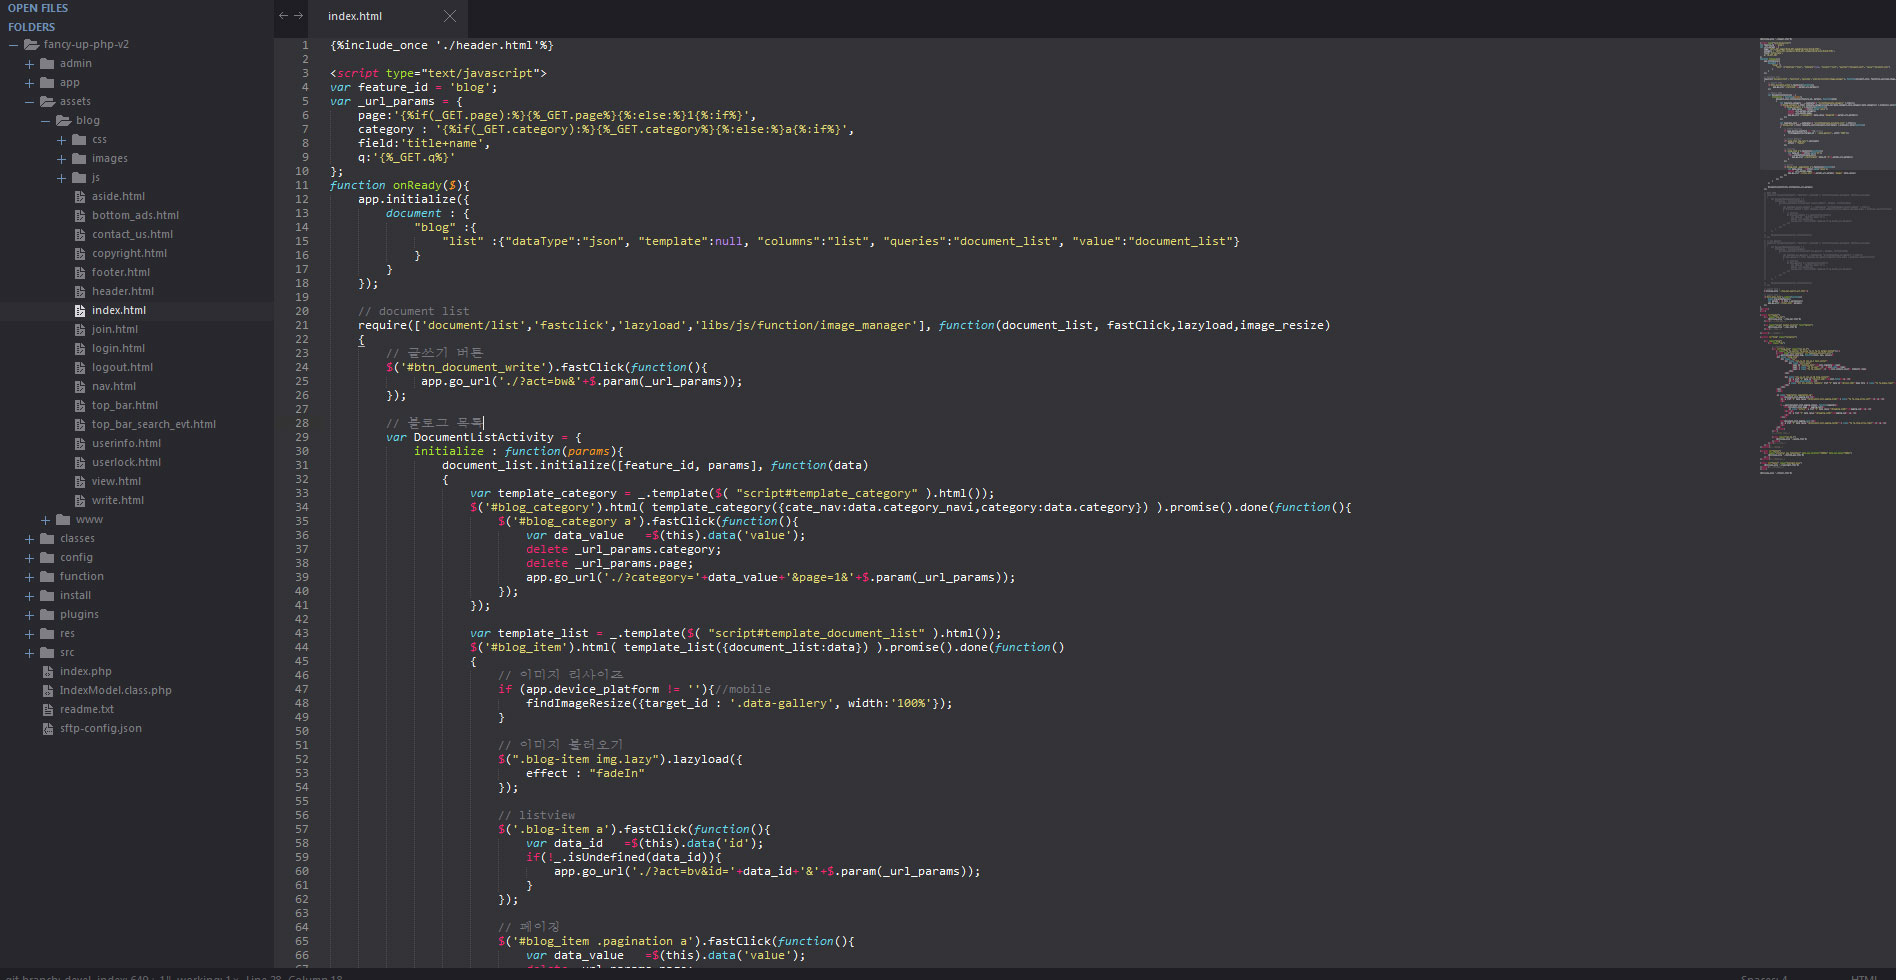This screenshot has height=980, width=1896.
Task: Collapse the assets folder
Action: 30,102
